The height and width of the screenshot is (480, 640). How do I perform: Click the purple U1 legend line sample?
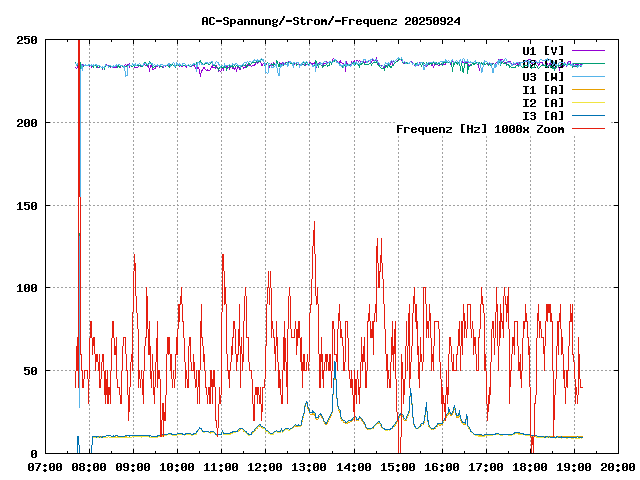point(589,50)
